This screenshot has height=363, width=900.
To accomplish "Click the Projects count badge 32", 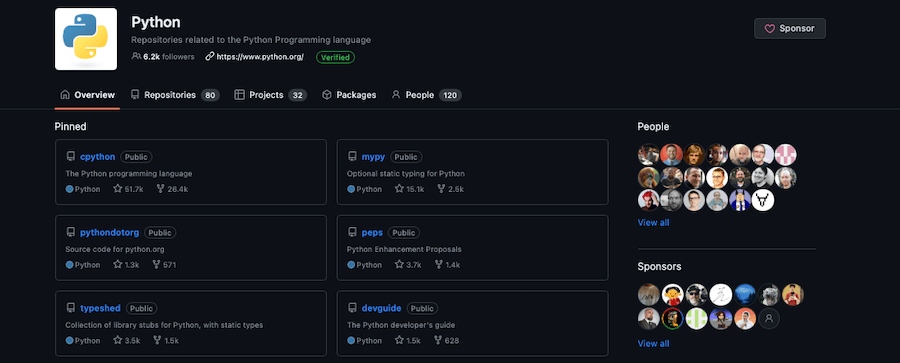I will tap(297, 95).
